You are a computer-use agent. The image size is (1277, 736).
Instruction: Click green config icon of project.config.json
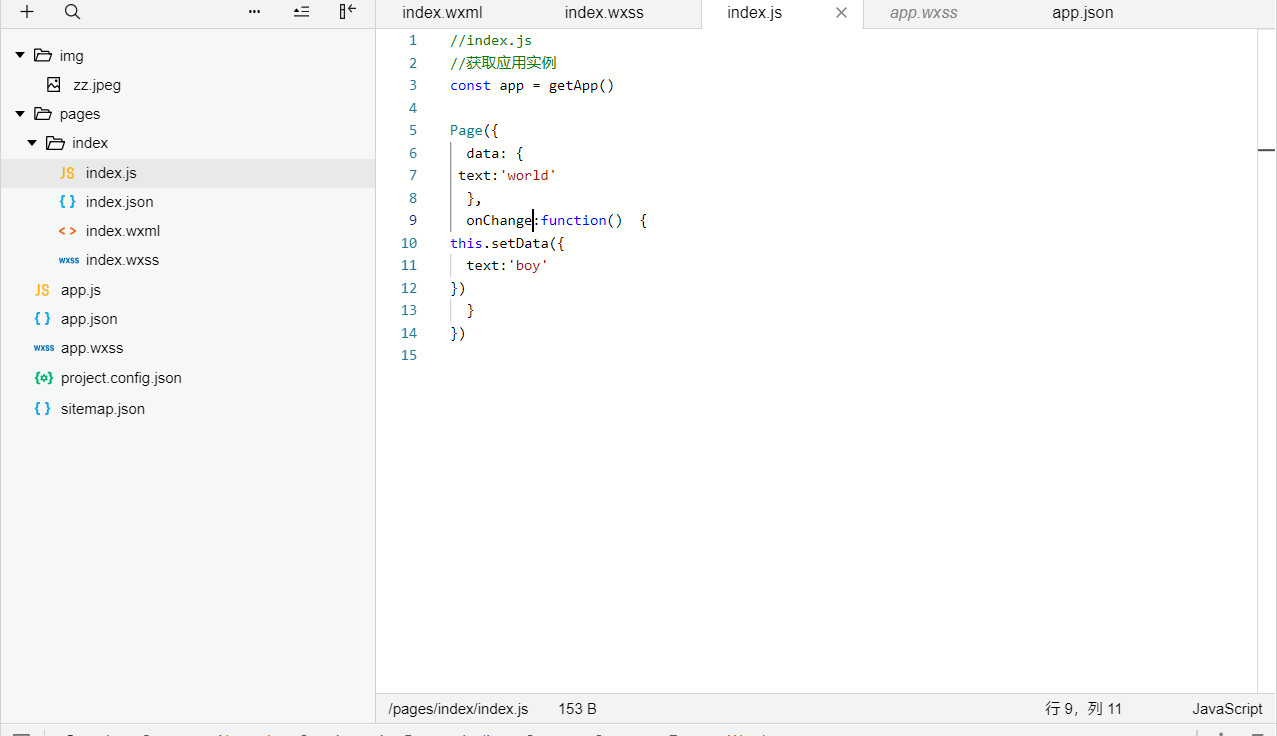[43, 378]
